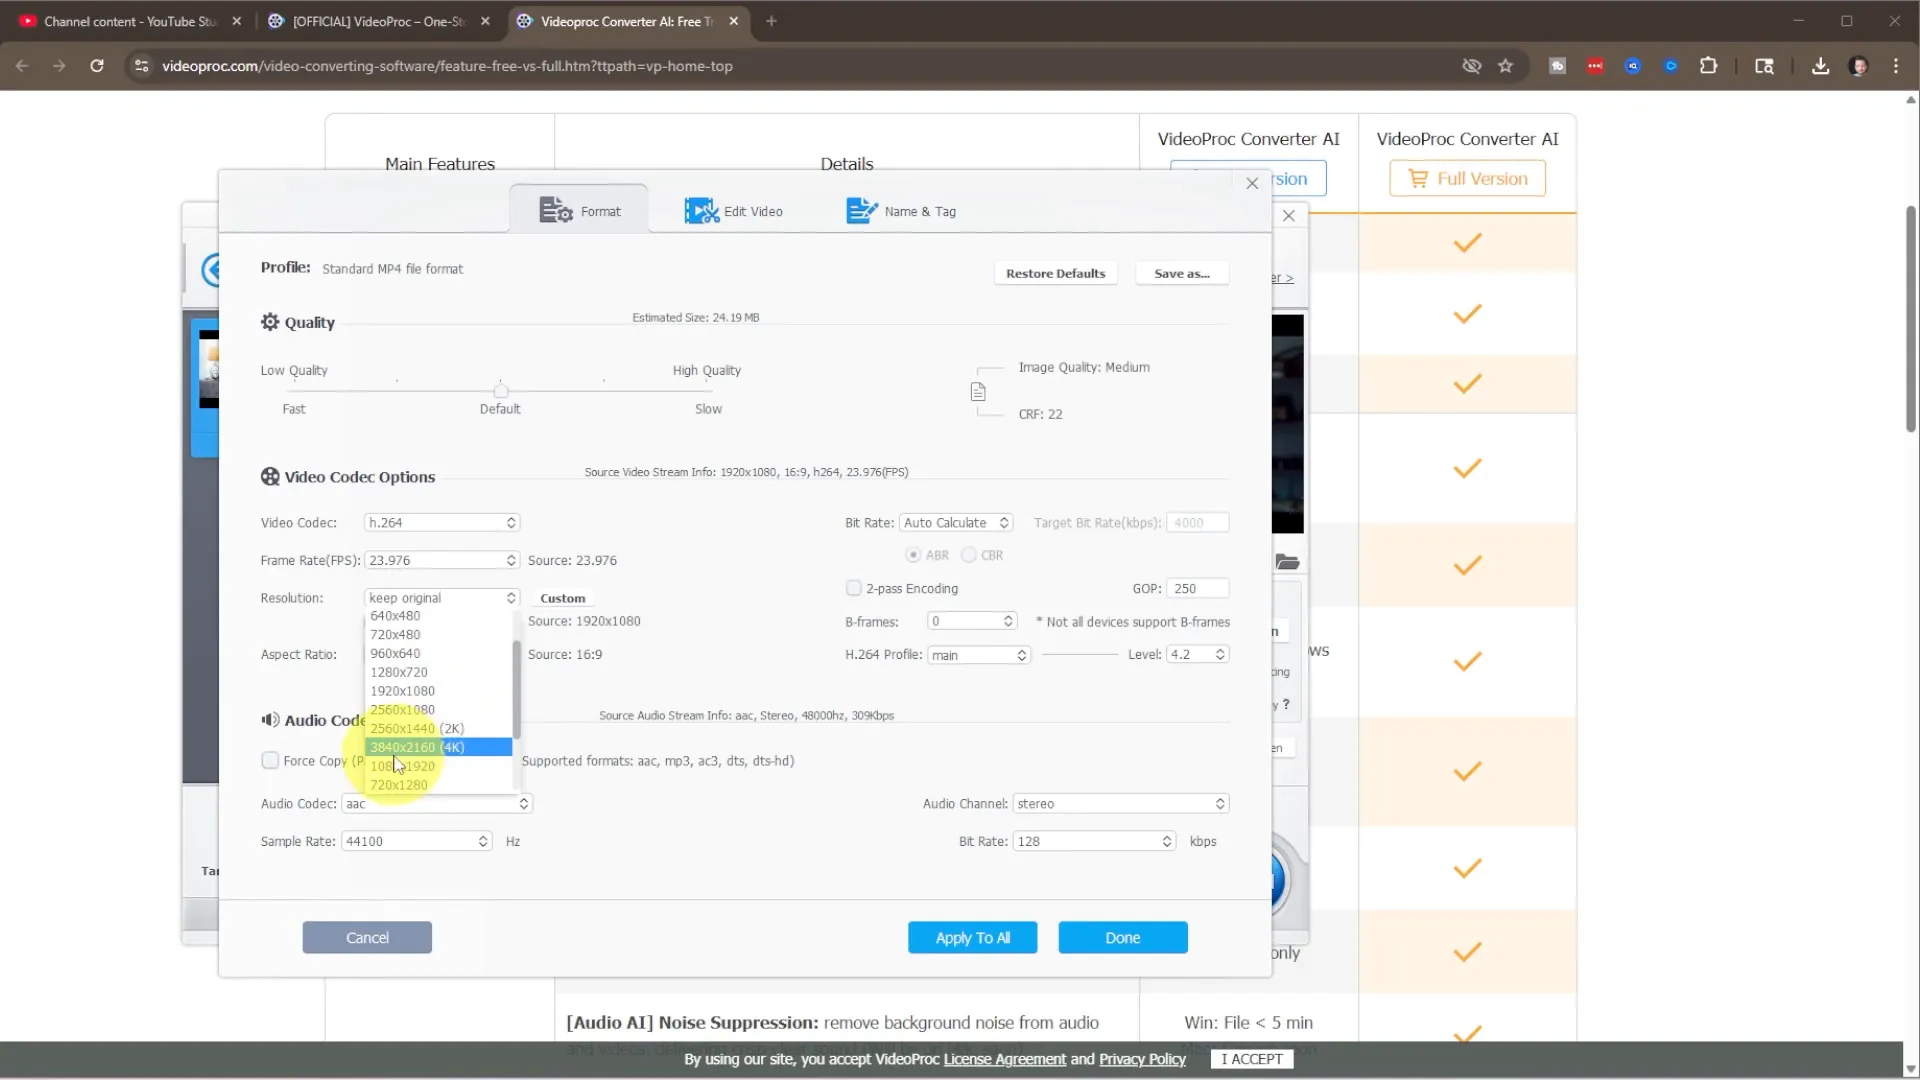Screen dimensions: 1920x1080
Task: Open the Name & Tag tab
Action: tap(901, 211)
